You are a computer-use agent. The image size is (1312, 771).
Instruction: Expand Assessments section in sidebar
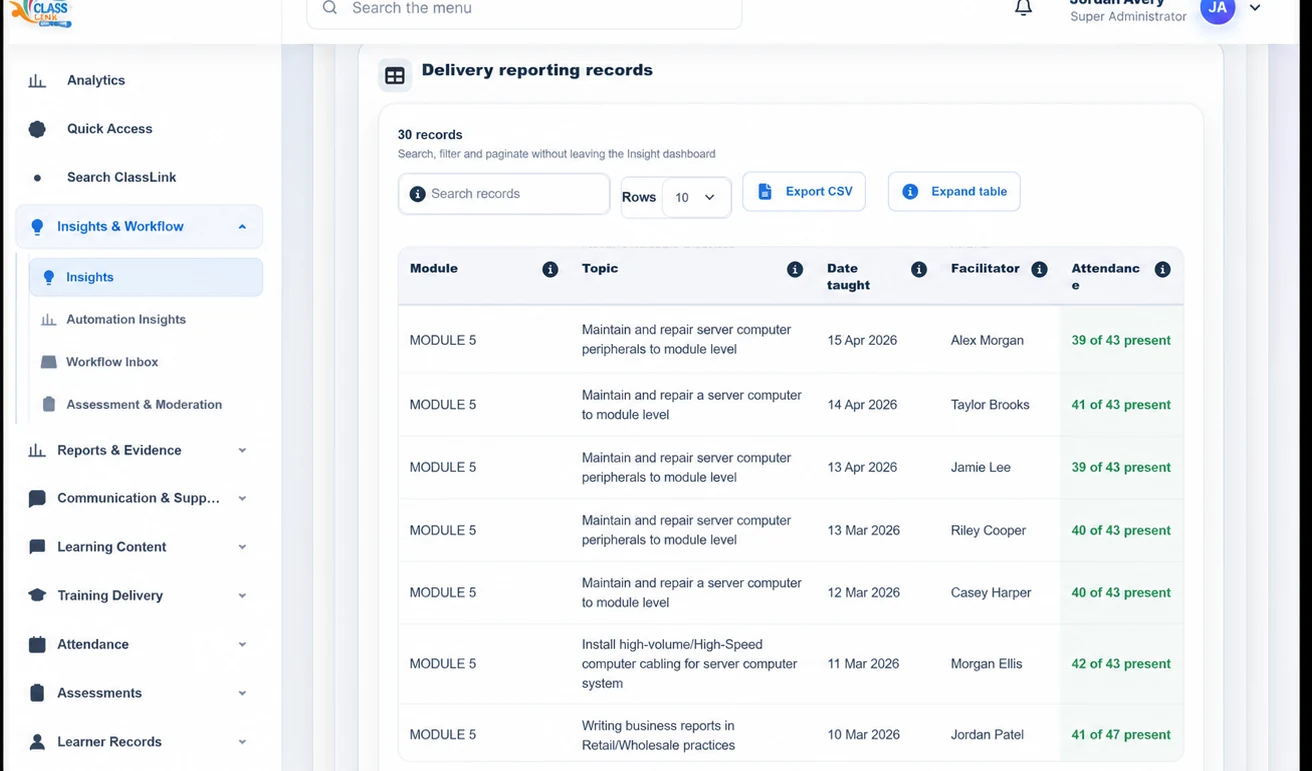coord(139,693)
